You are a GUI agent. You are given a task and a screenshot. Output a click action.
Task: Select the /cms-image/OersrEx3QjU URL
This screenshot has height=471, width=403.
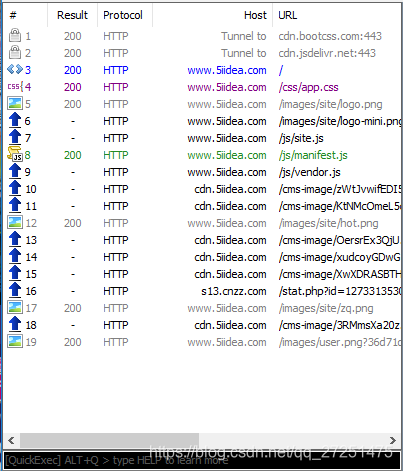(x=340, y=240)
